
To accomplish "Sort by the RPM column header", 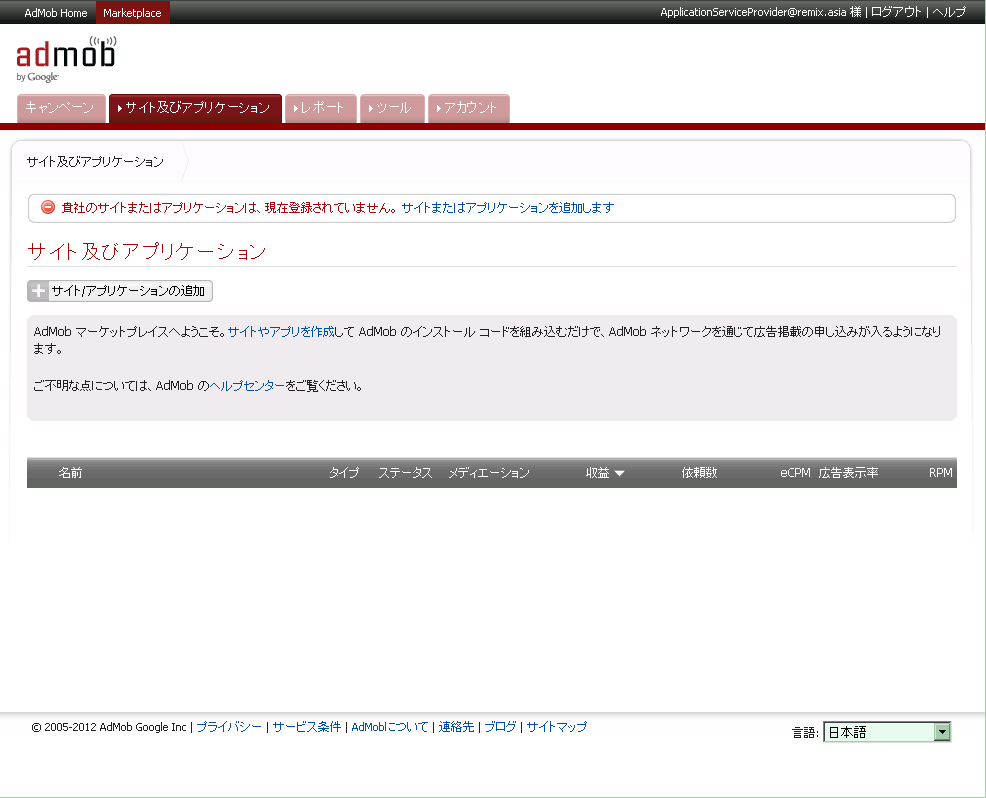I will [941, 473].
